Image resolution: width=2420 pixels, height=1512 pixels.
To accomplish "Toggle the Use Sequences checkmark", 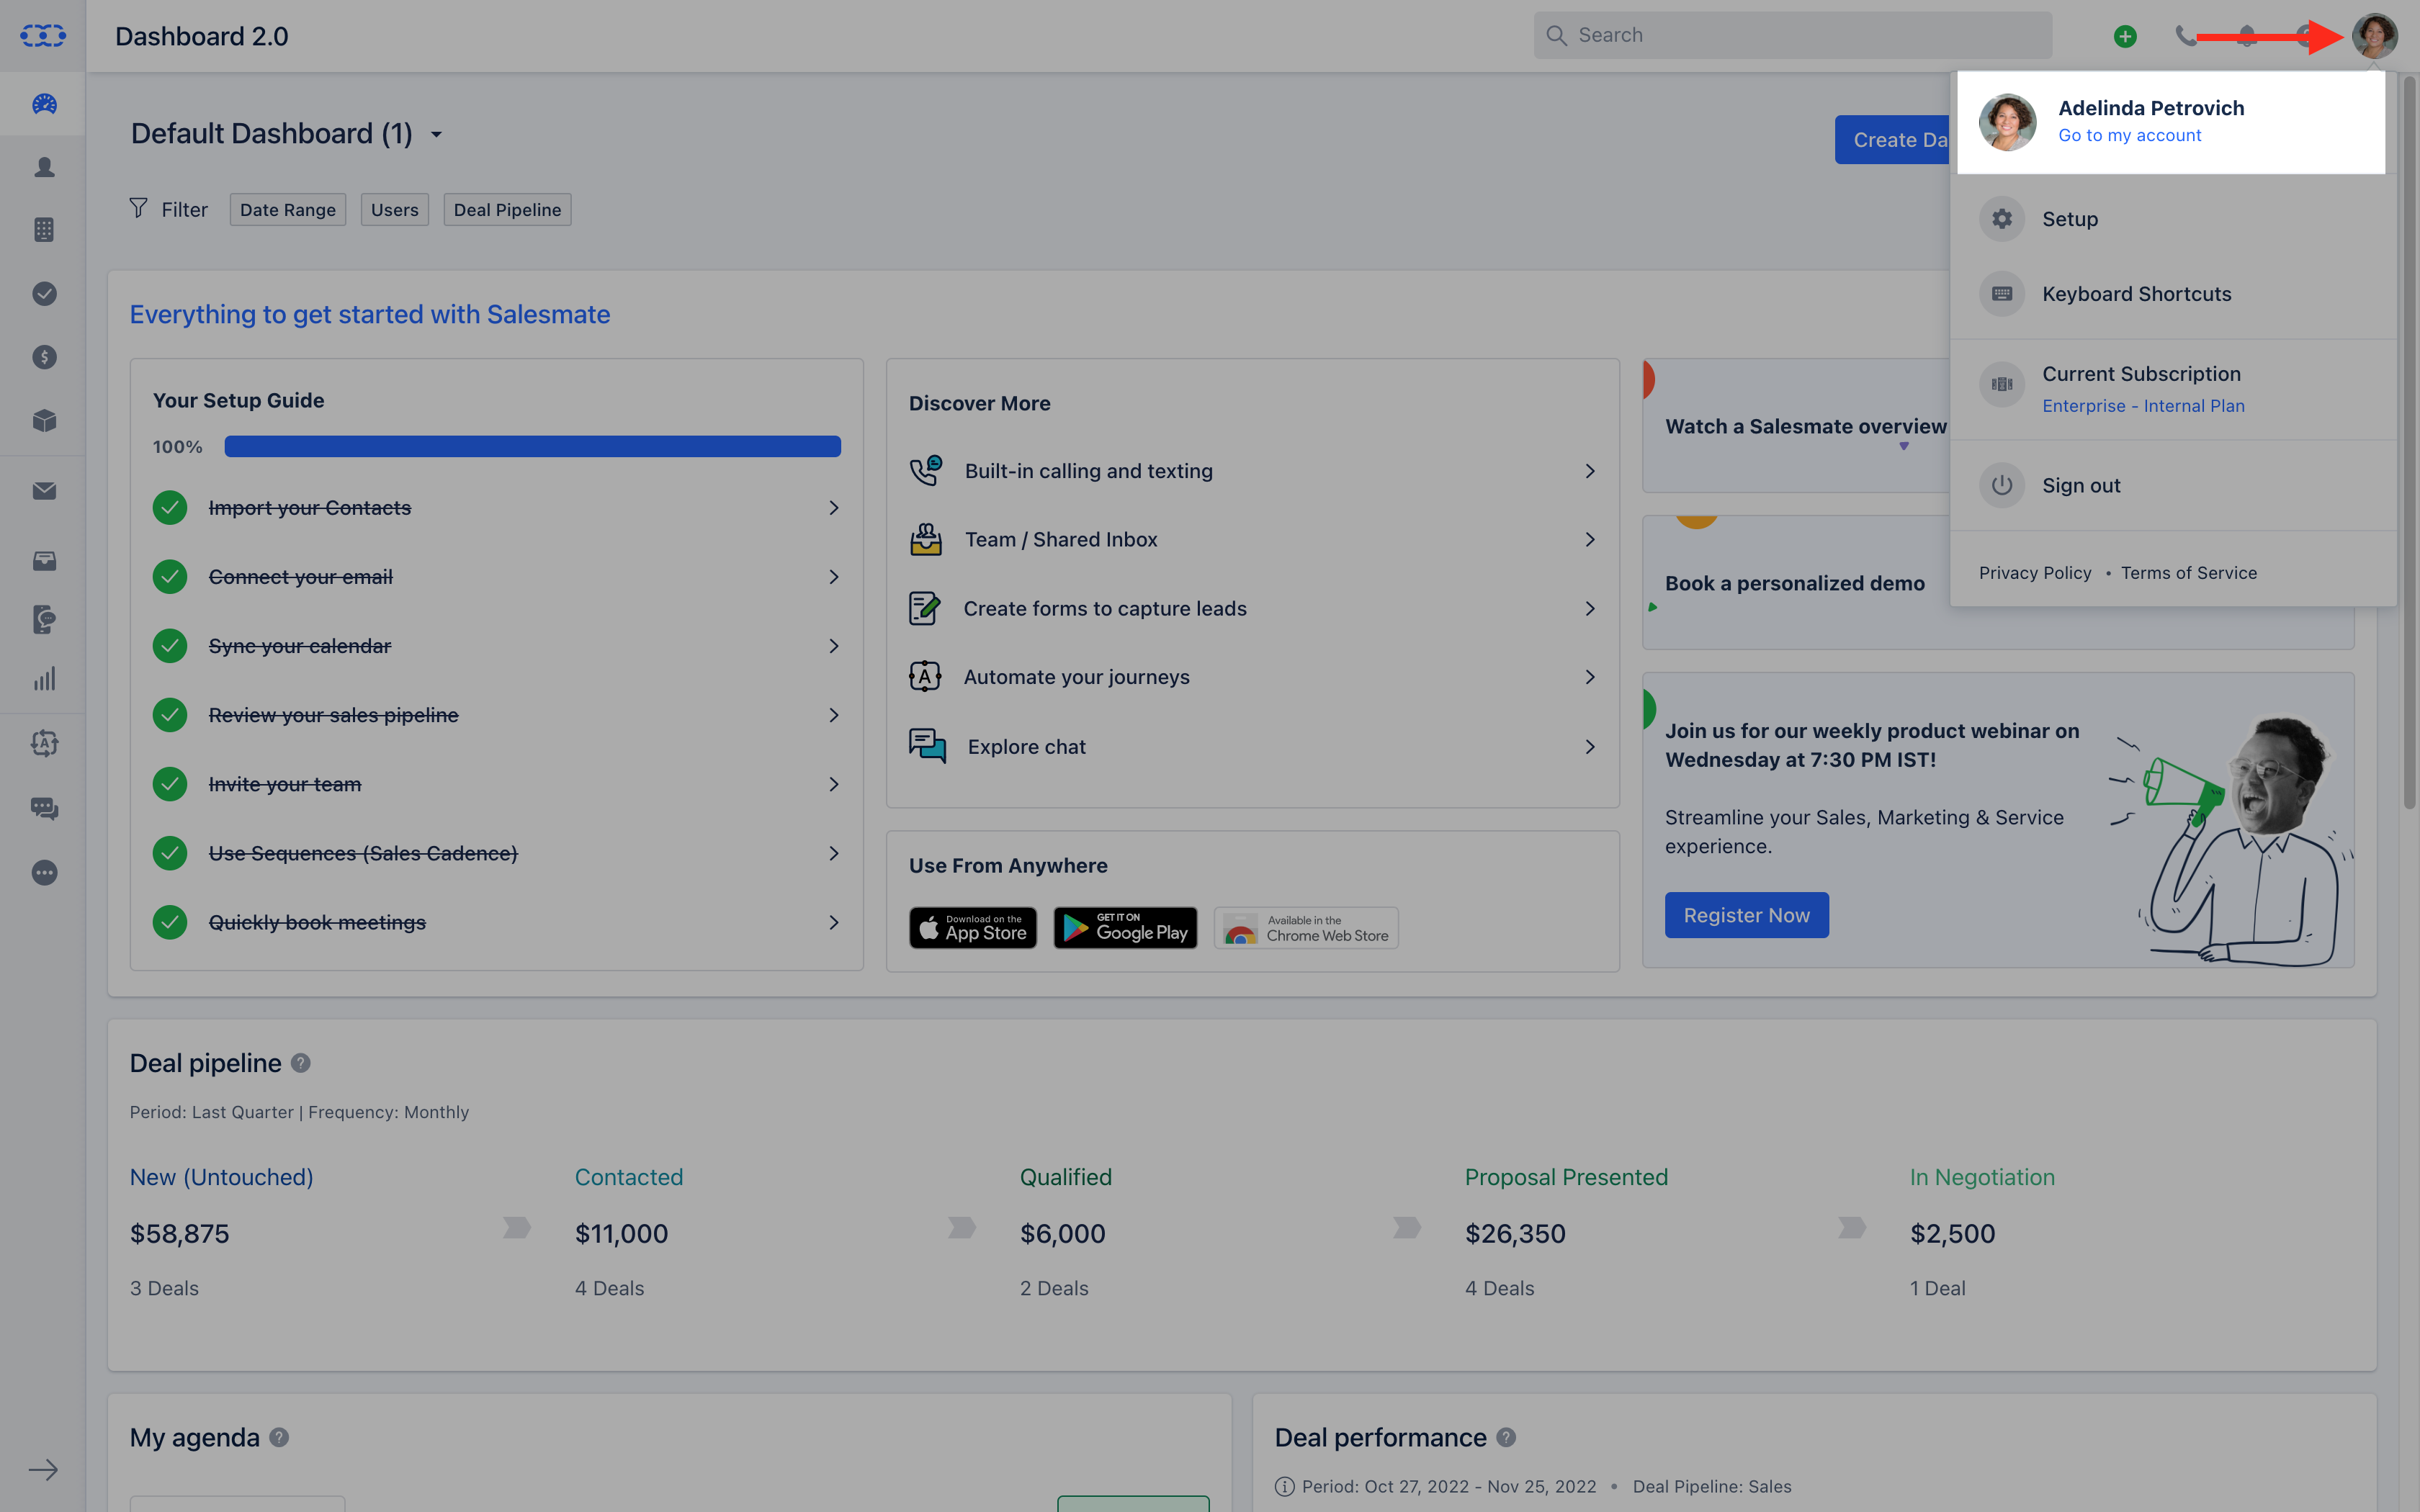I will tap(170, 853).
